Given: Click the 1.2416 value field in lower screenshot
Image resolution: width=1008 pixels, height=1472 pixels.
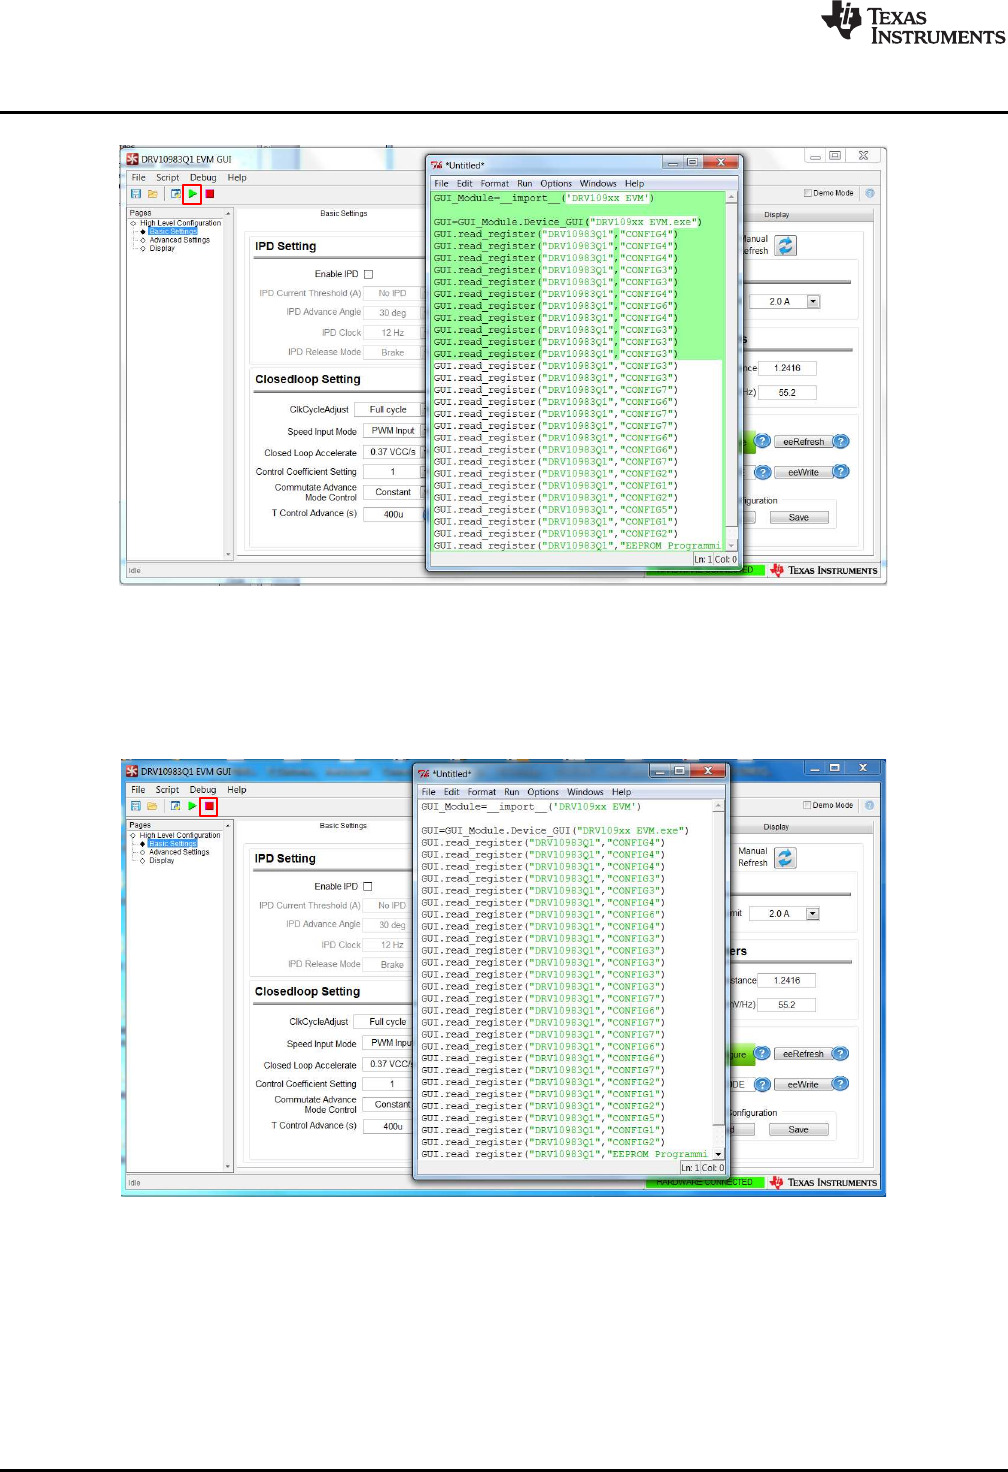Looking at the screenshot, I should click(787, 981).
